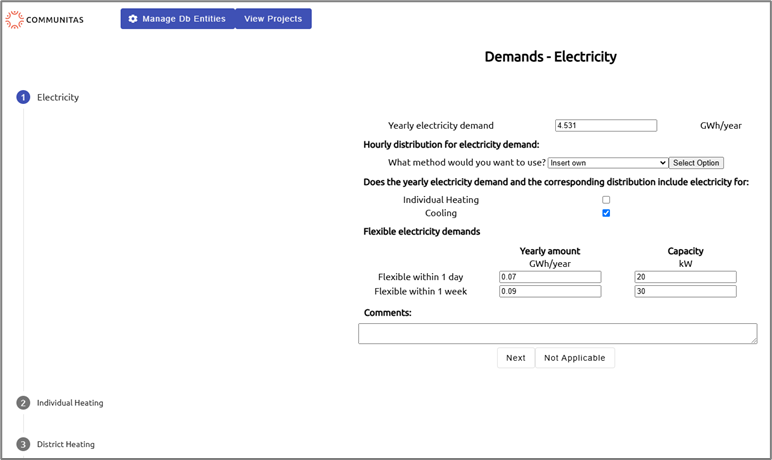The height and width of the screenshot is (460, 772).
Task: Click the gear icon in Manage Db Entities
Action: coord(133,19)
